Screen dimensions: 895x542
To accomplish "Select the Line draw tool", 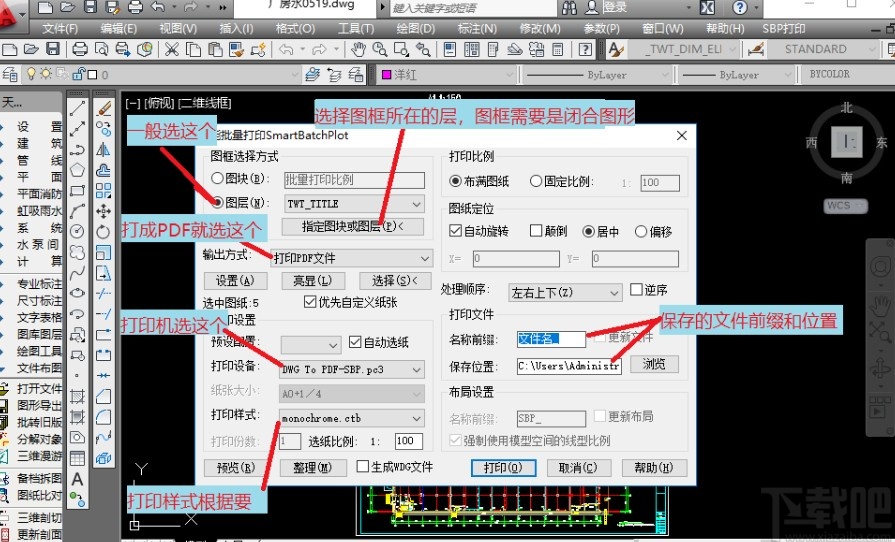I will 78,108.
